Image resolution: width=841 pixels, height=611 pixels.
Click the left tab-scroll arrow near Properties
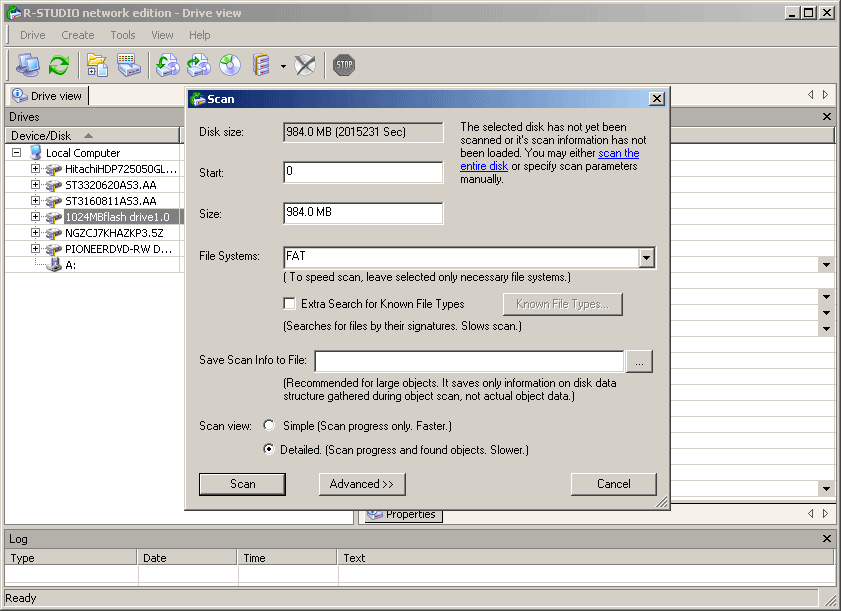pos(810,513)
